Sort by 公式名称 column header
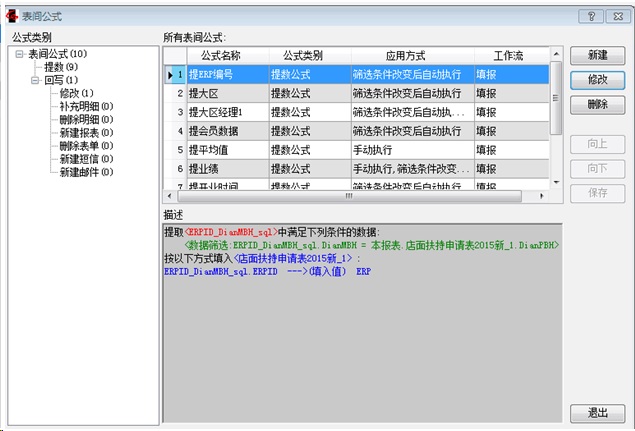The width and height of the screenshot is (635, 431). tap(226, 55)
